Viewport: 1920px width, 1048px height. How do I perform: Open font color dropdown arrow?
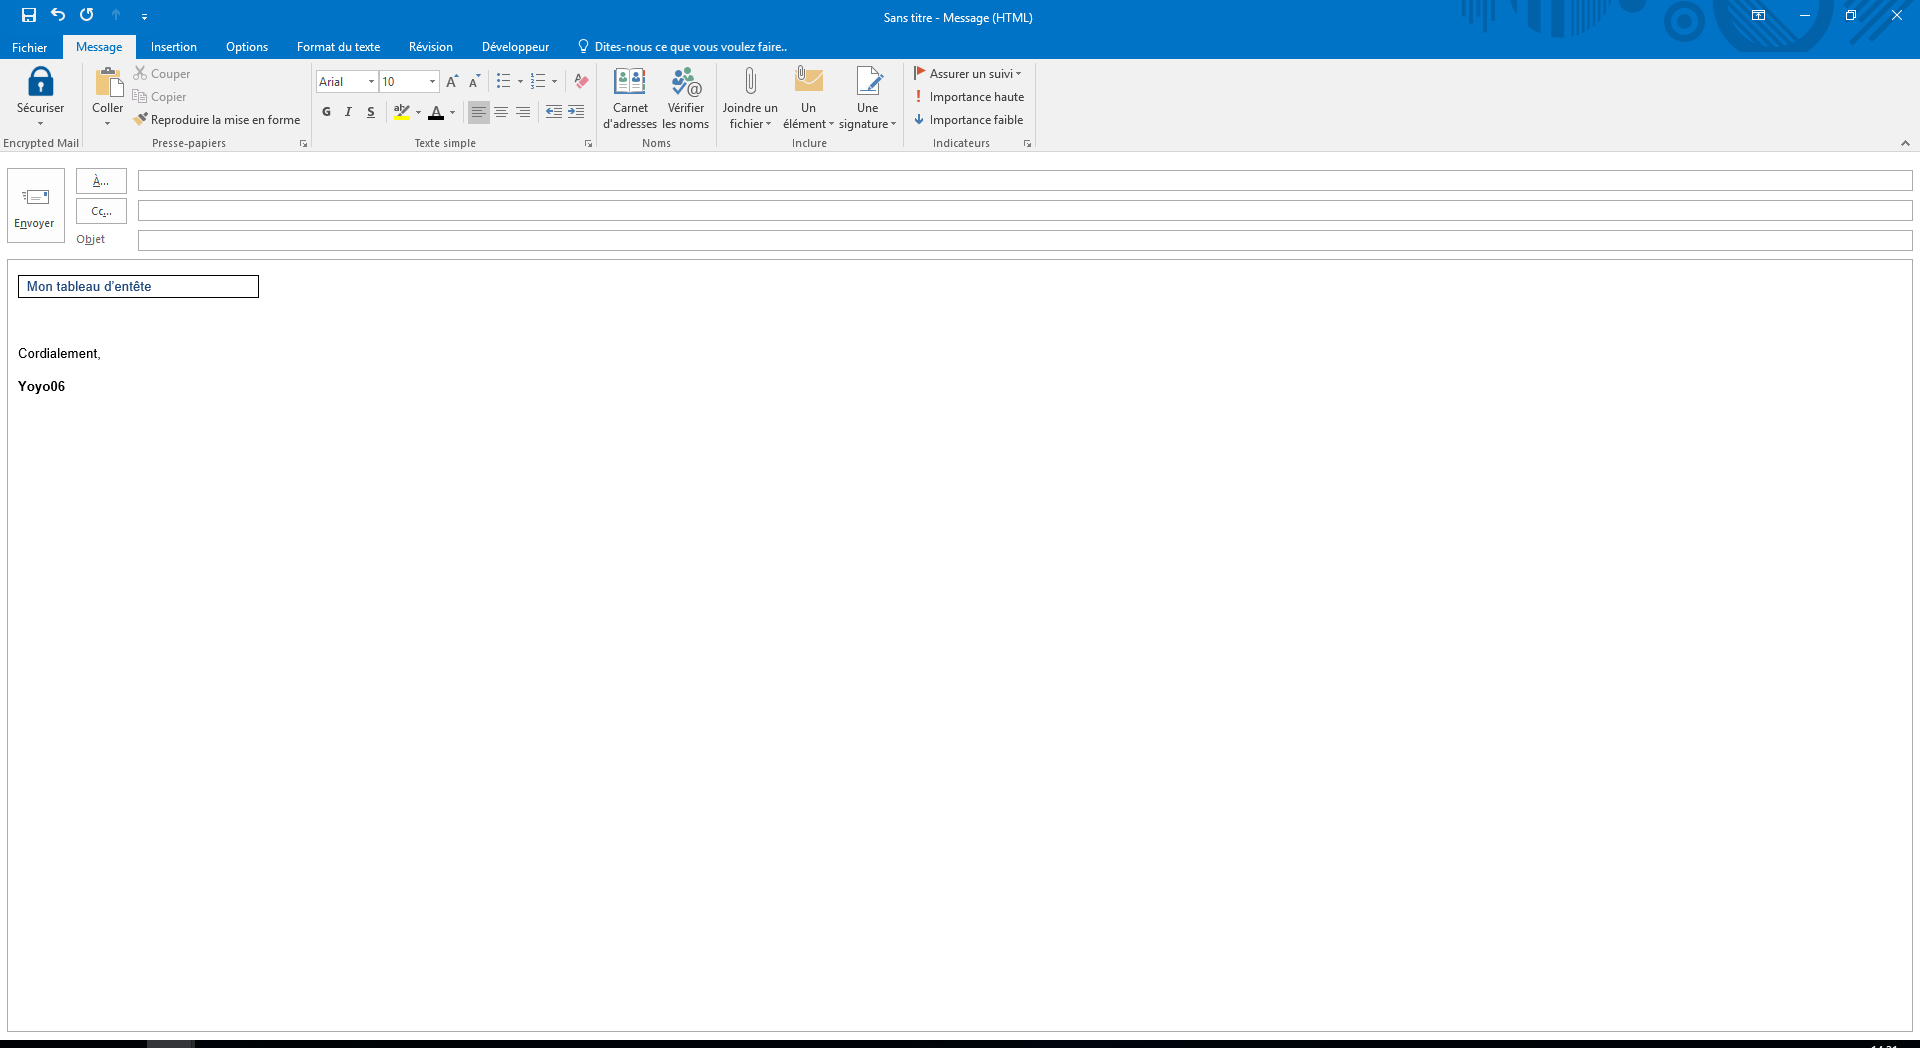click(x=452, y=112)
